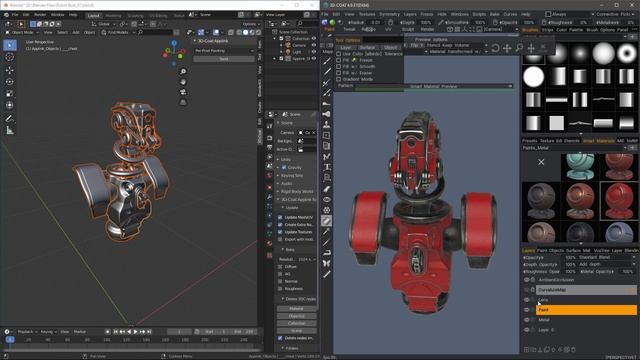Open Blender Render menu

point(40,15)
